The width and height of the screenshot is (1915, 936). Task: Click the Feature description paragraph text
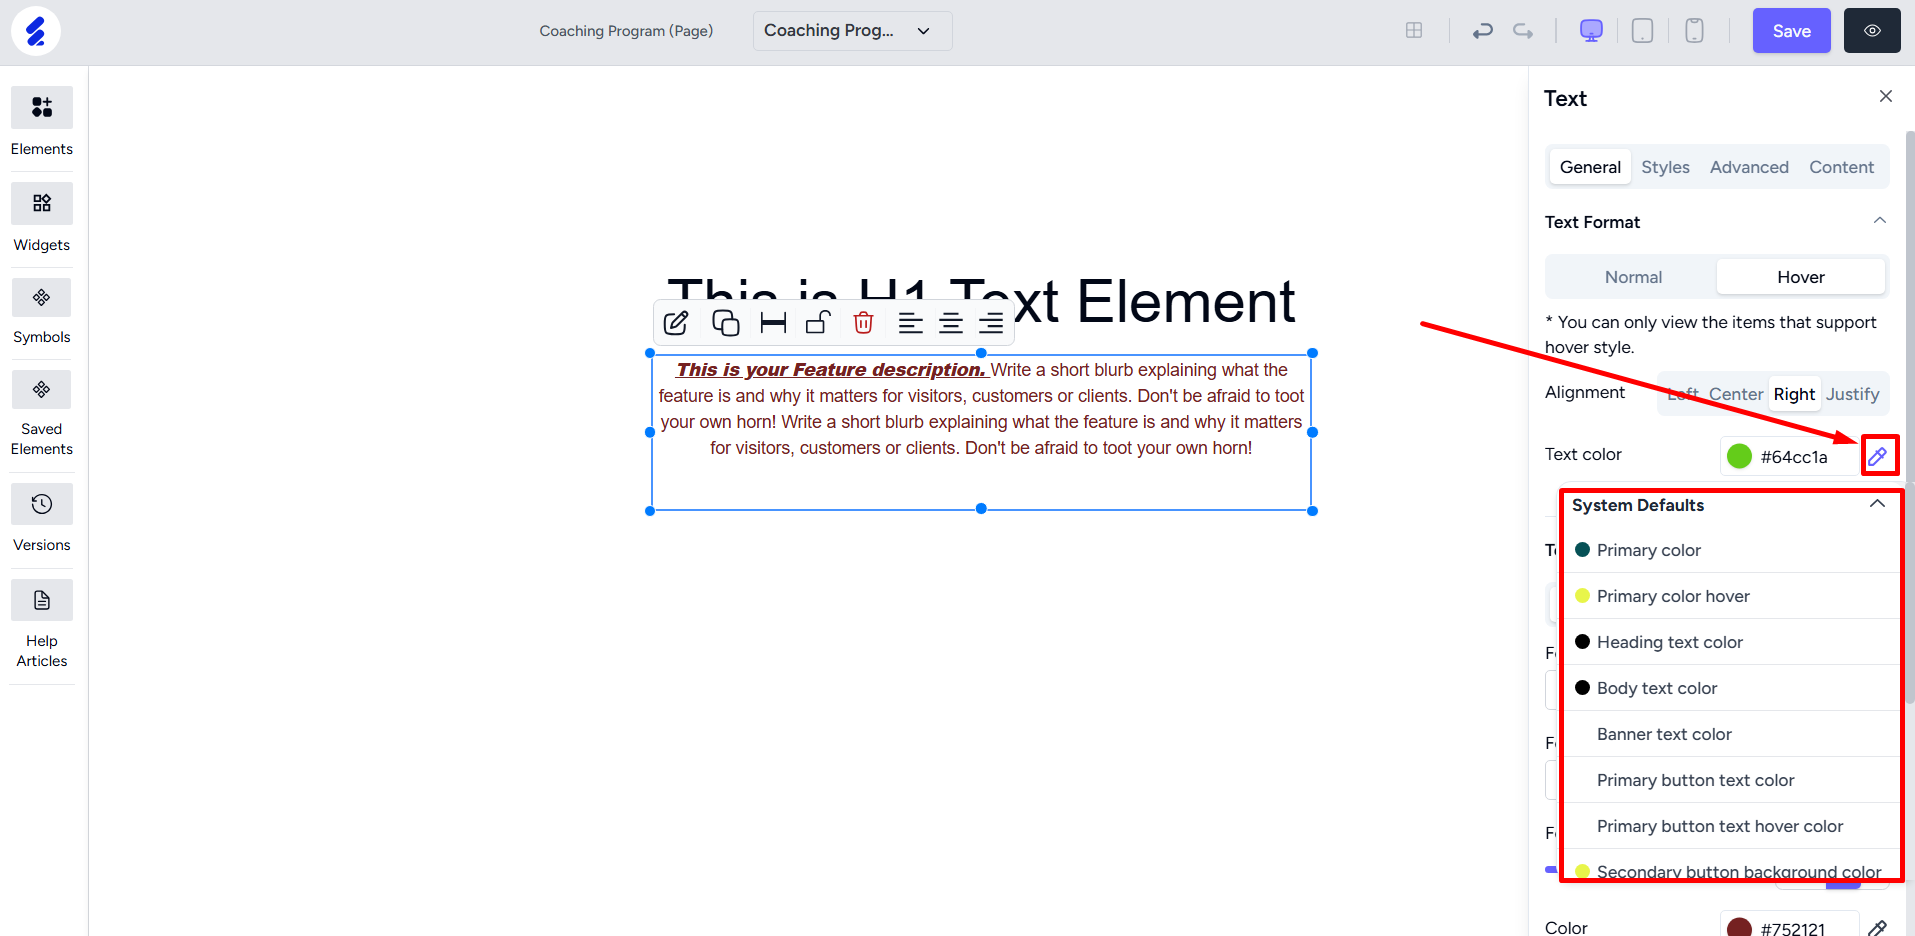(981, 409)
